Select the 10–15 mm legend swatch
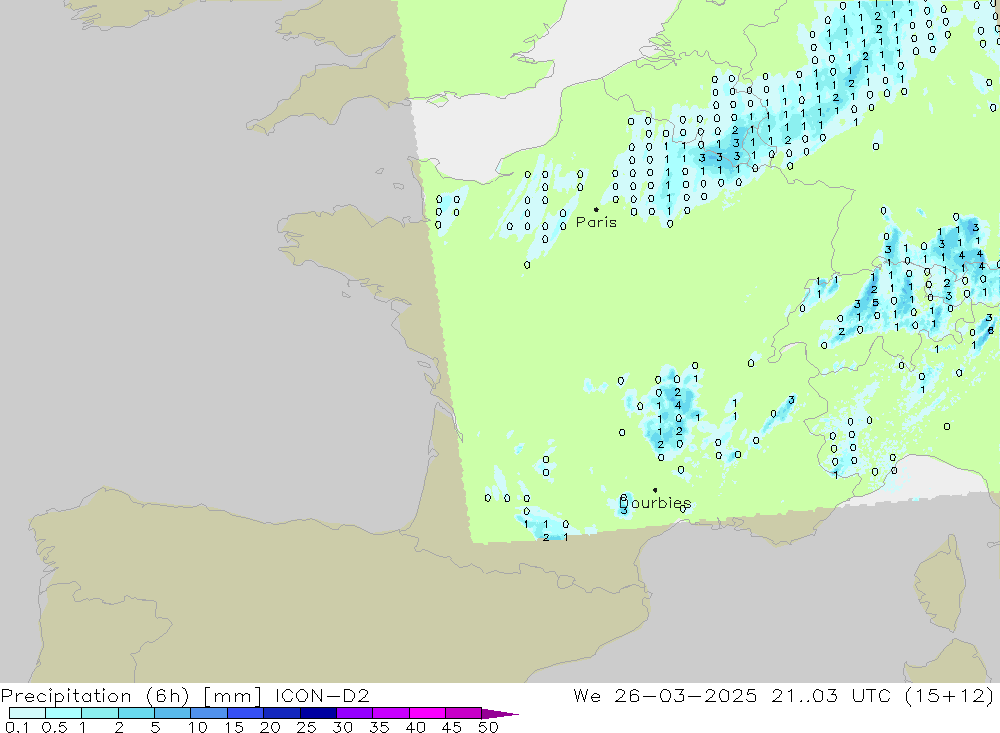 point(209,713)
